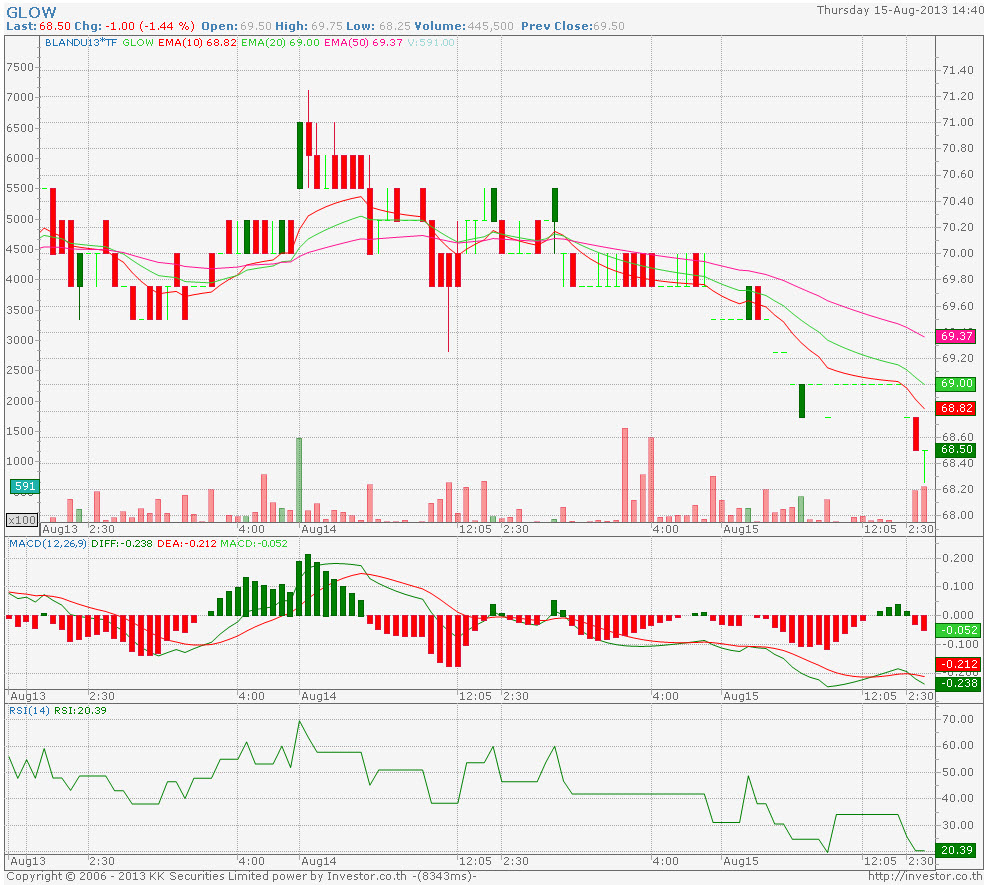Viewport: 990px width, 885px height.
Task: Select the MACD:-0.052 readout text
Action: [x=254, y=543]
